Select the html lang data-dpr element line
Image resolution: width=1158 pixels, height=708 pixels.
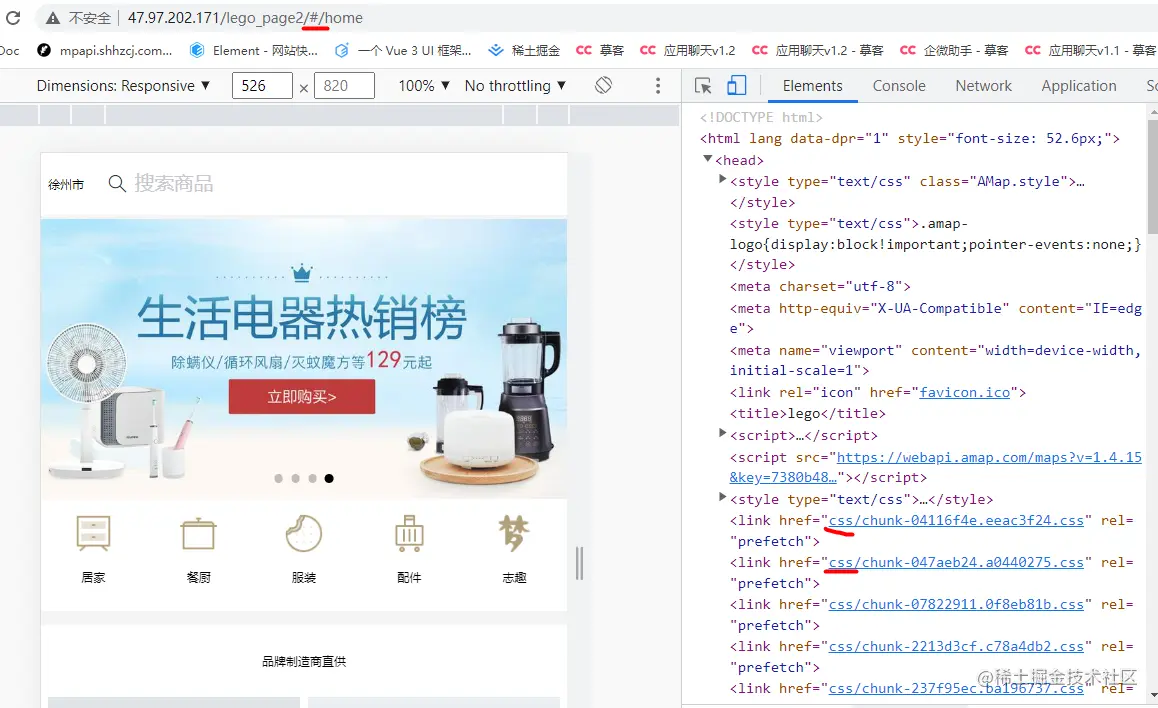910,139
